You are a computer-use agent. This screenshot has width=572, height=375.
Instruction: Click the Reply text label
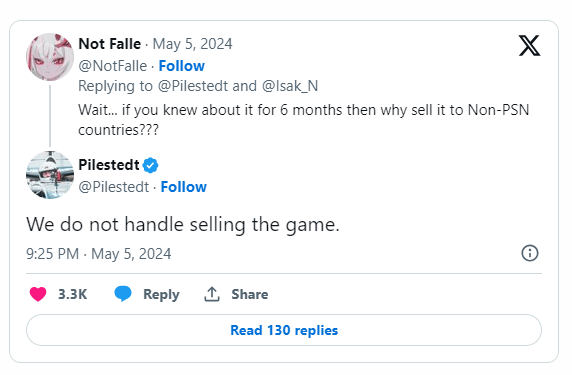click(x=161, y=294)
